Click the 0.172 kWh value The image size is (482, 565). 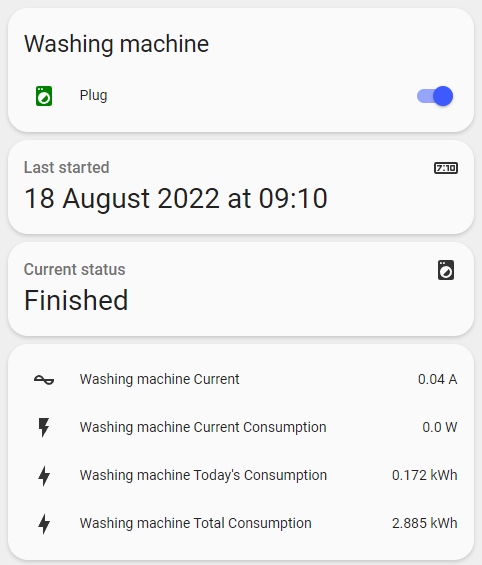[x=424, y=475]
